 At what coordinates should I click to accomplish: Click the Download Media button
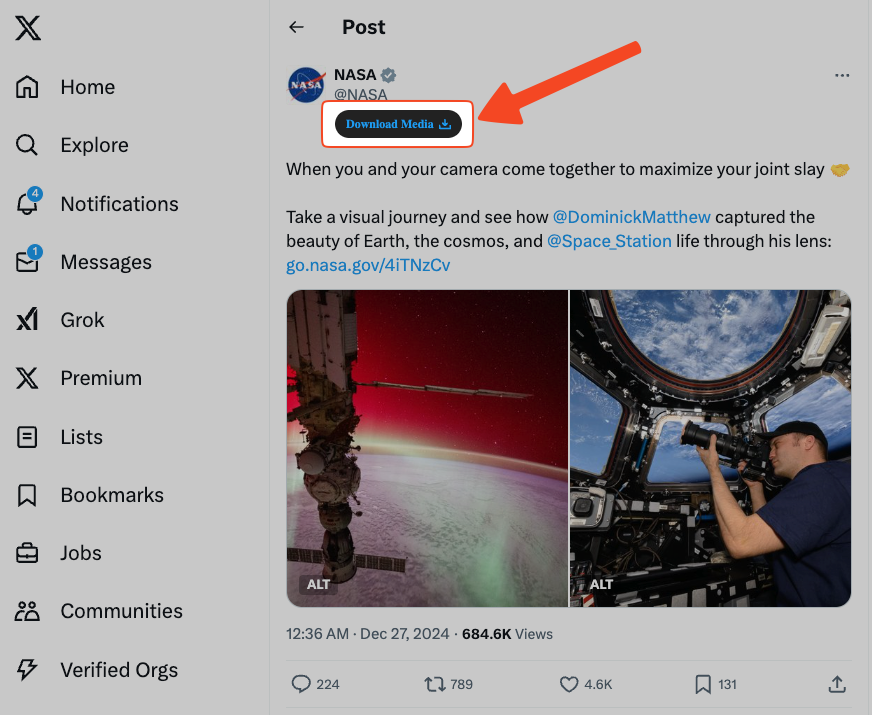pos(398,124)
